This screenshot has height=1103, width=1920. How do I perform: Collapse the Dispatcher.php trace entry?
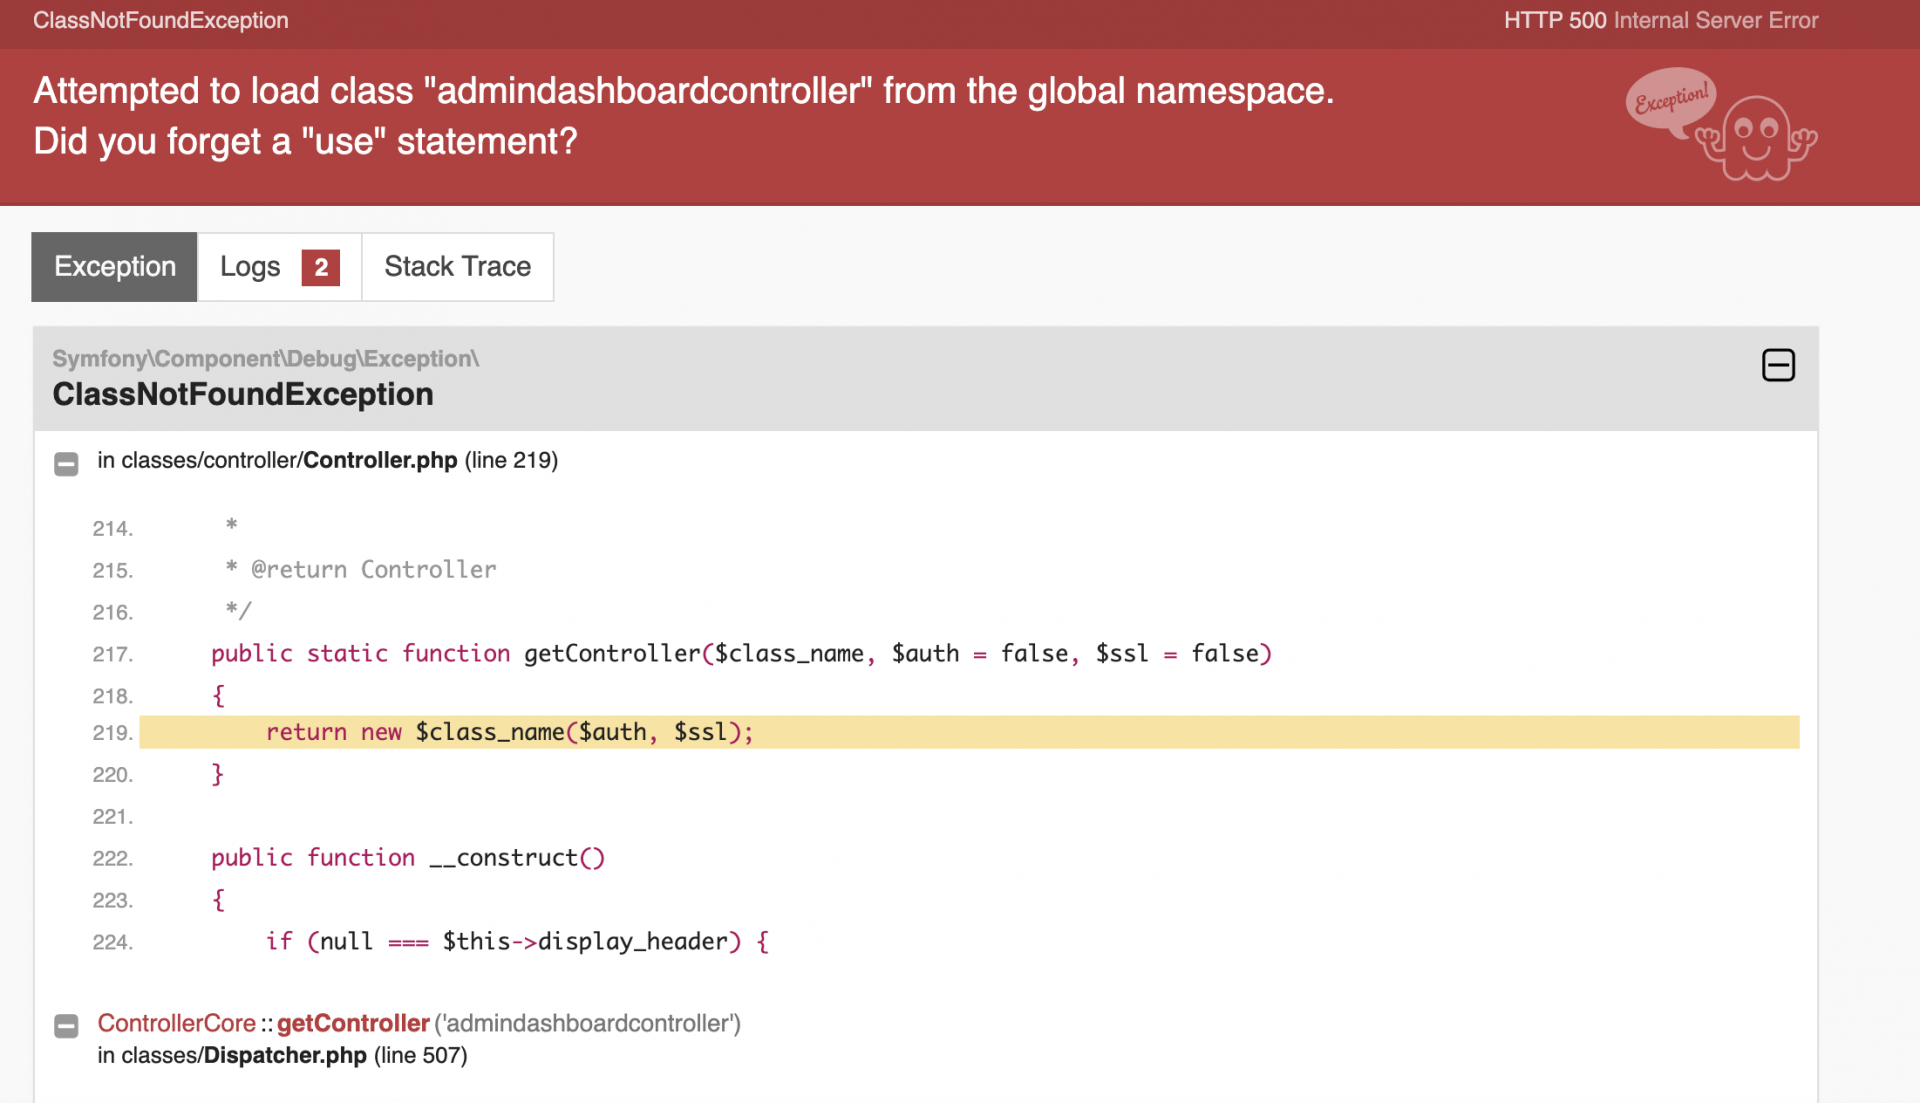[66, 1026]
